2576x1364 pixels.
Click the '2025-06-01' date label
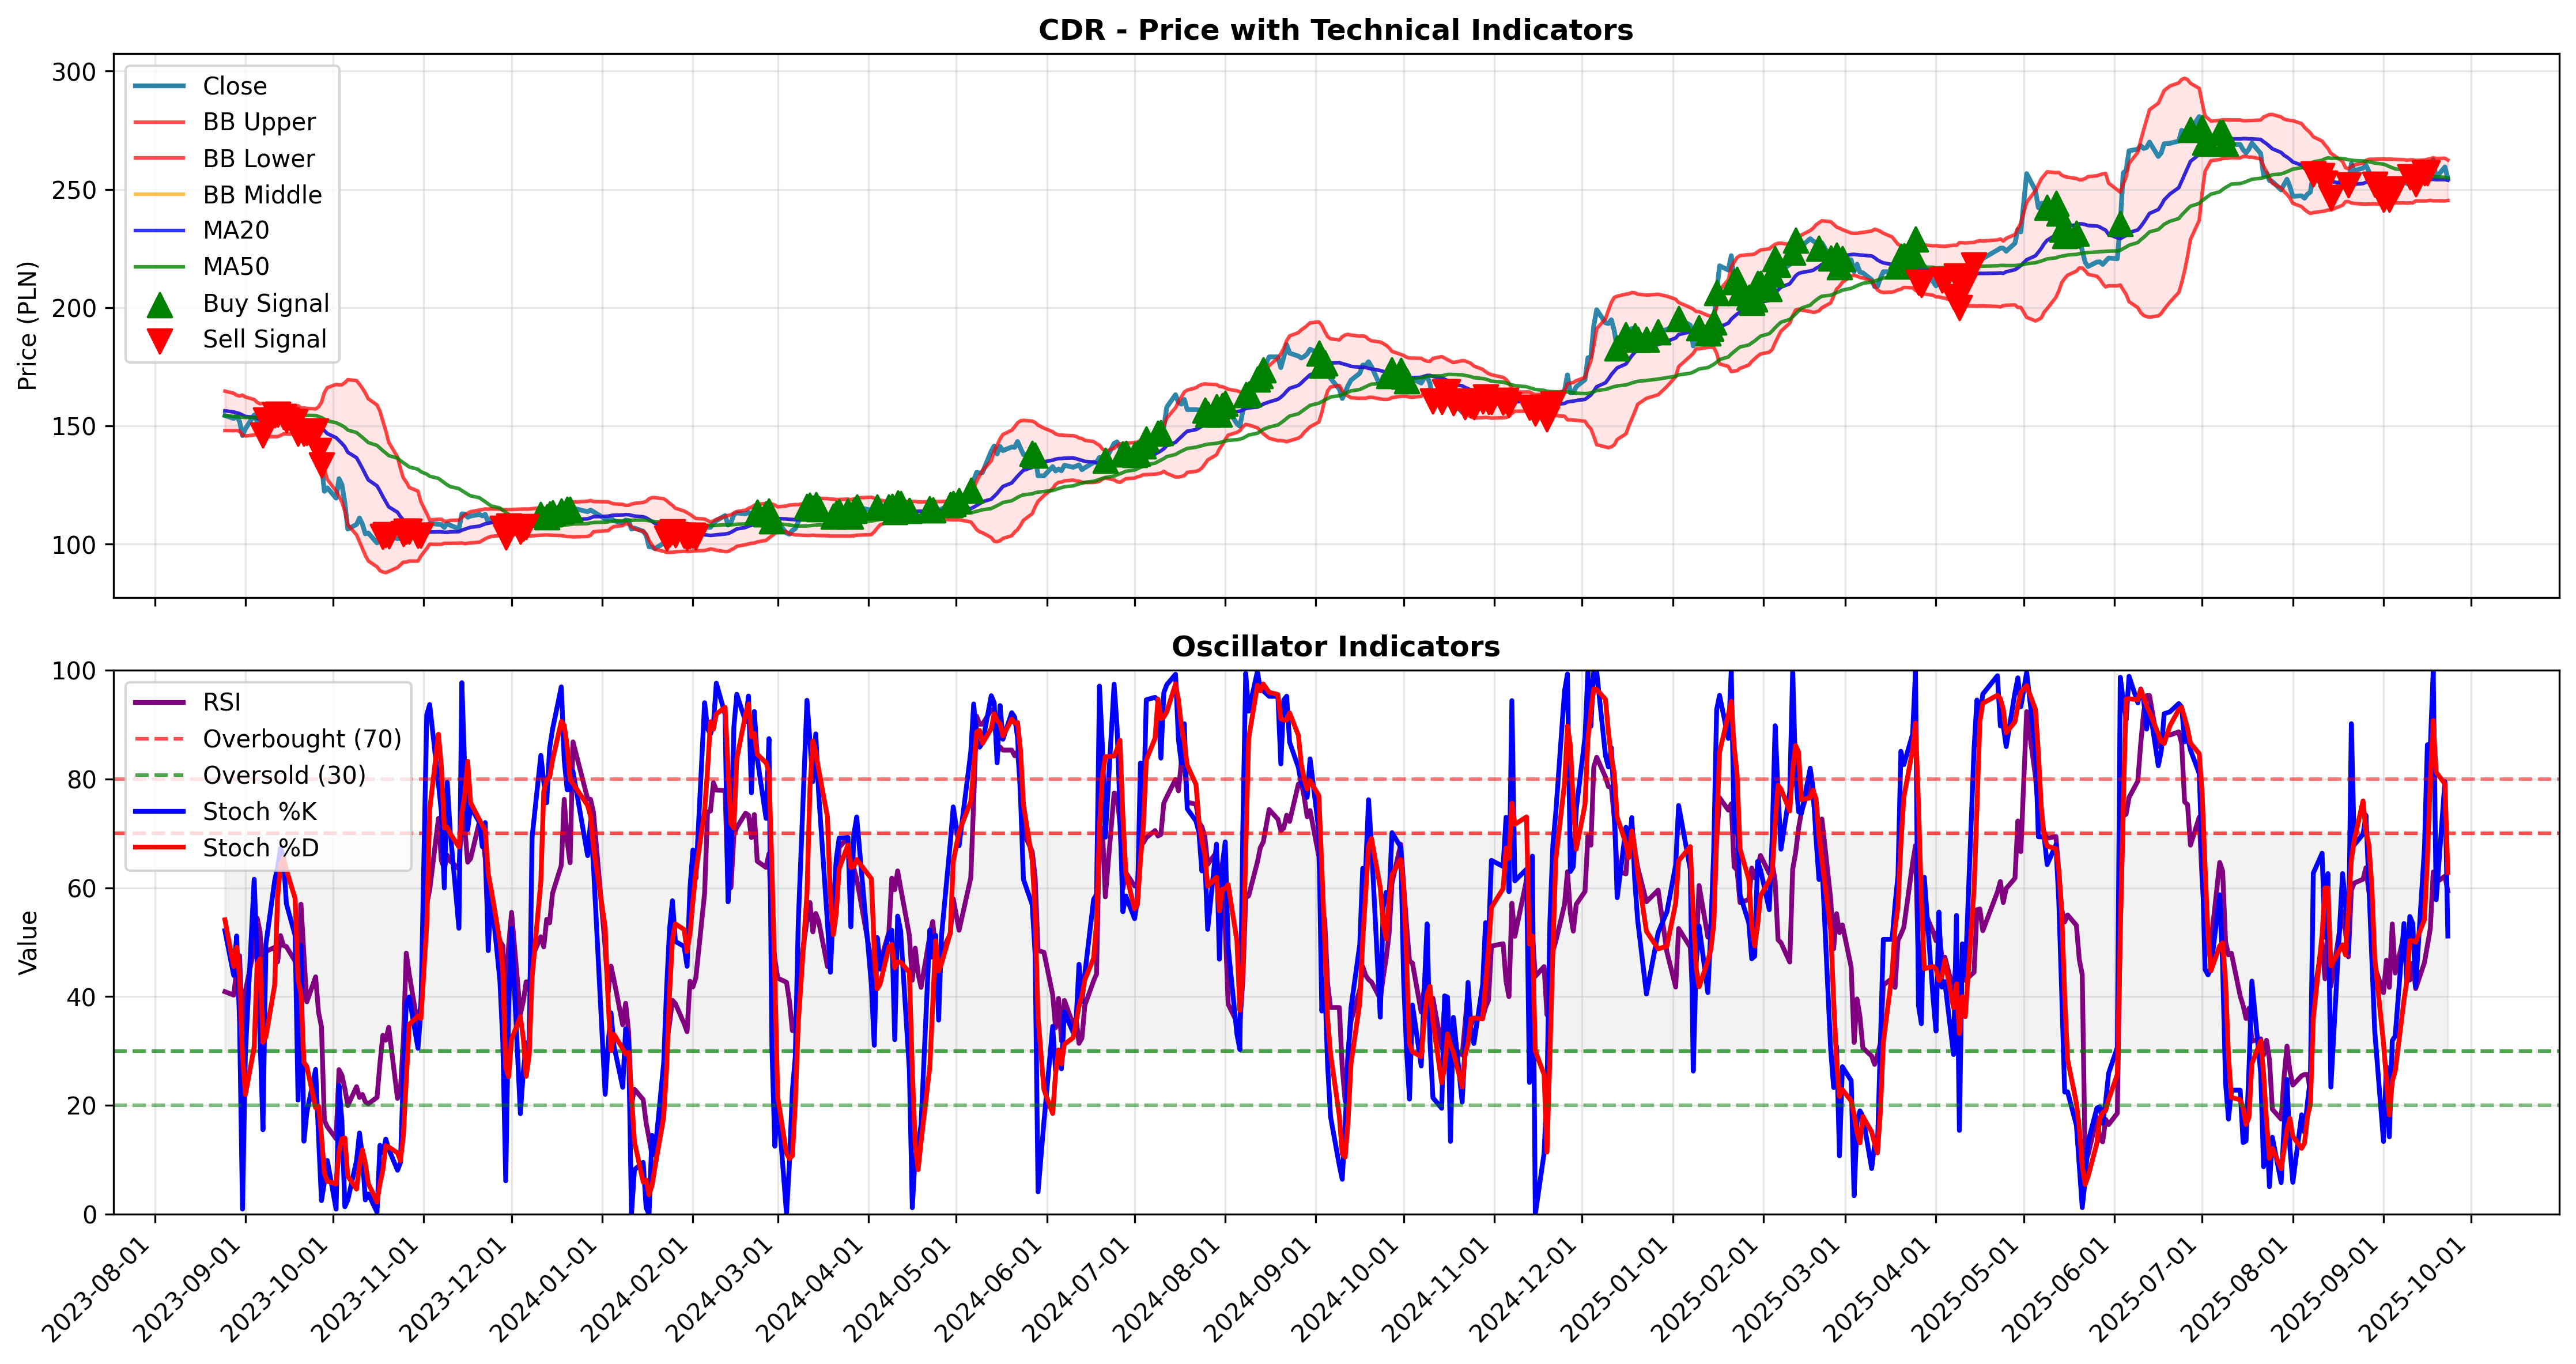coord(2058,1291)
